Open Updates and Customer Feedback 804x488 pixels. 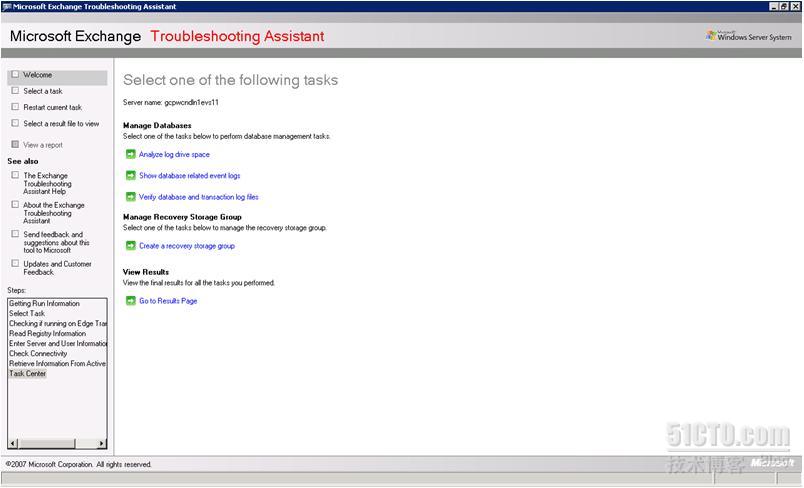click(x=57, y=268)
